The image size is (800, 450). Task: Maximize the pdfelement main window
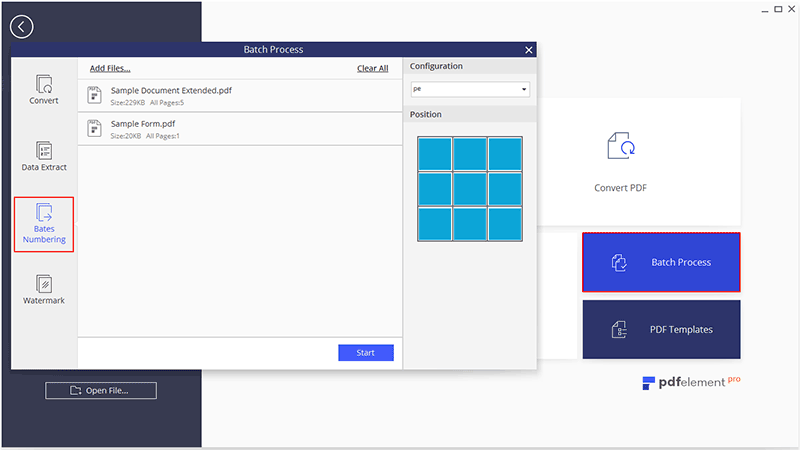pos(779,9)
